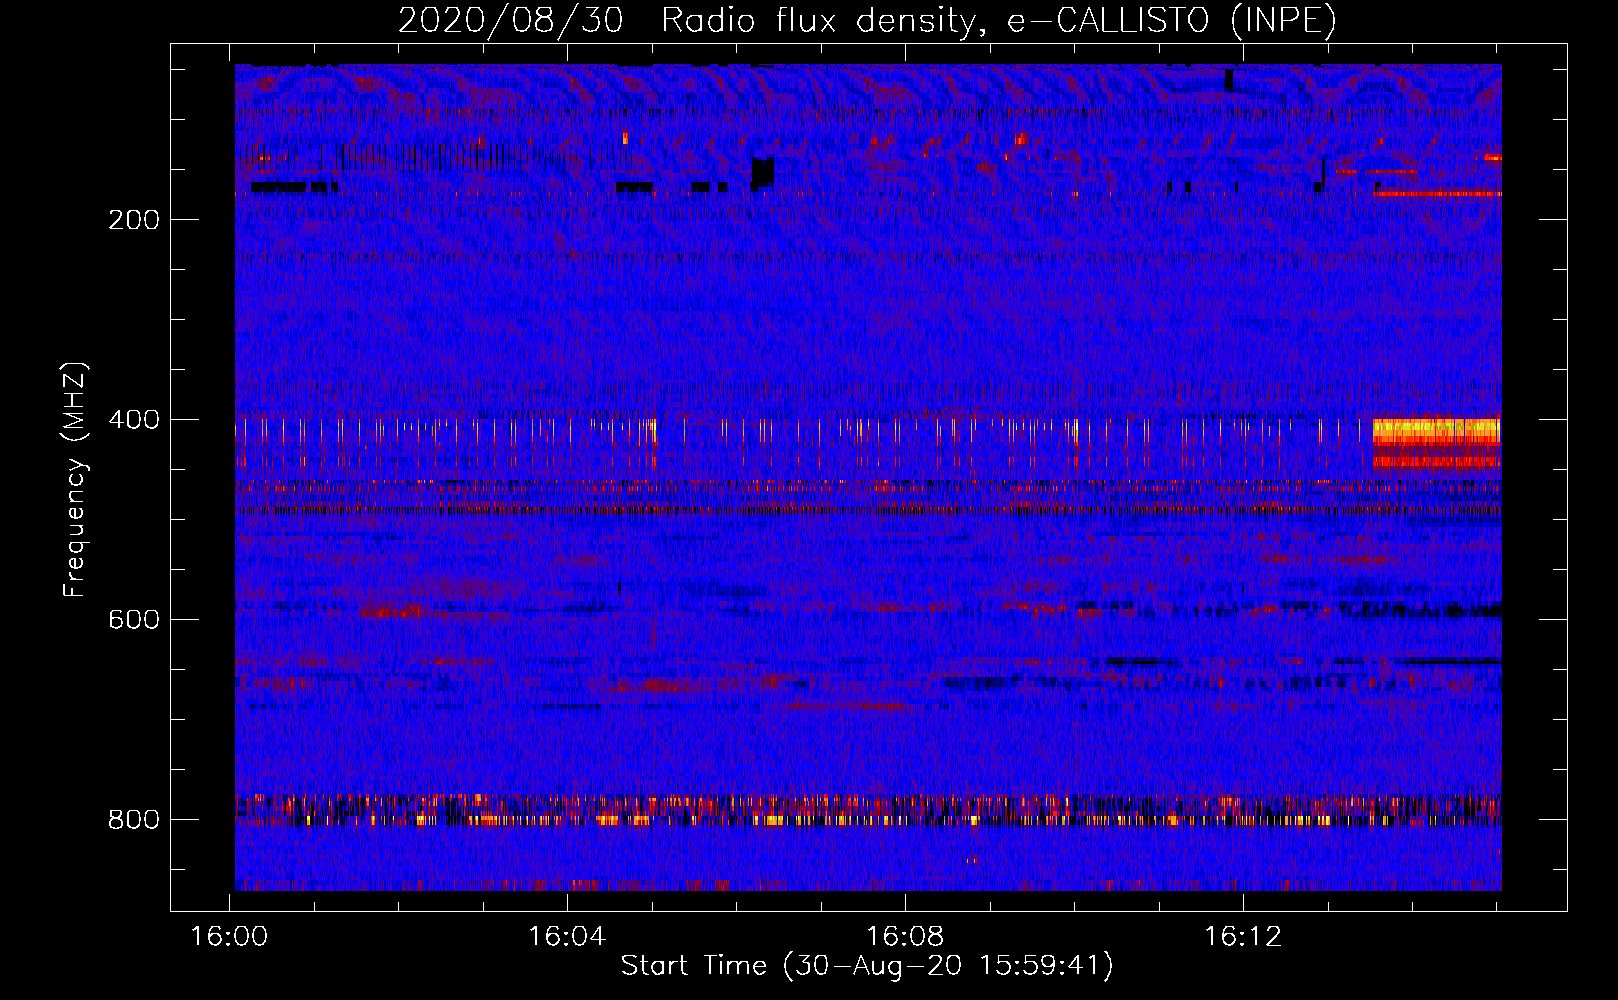
Task: Click the 200 frequency tick label
Action: pos(134,220)
